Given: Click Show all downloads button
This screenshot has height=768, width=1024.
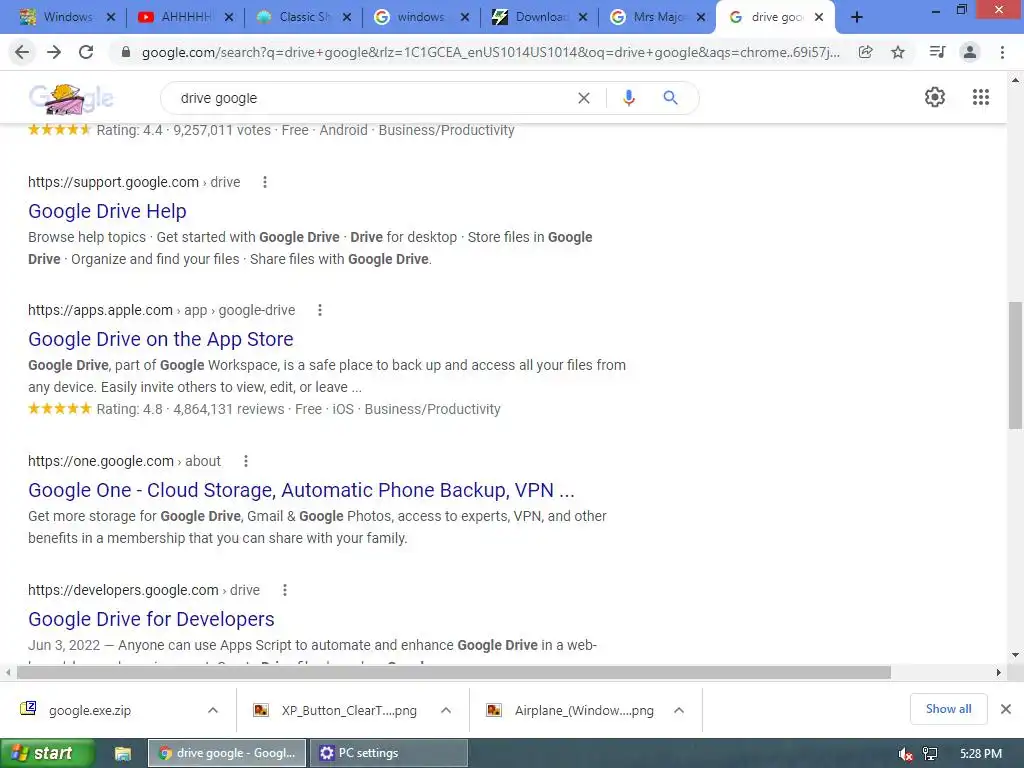Looking at the screenshot, I should point(948,709).
